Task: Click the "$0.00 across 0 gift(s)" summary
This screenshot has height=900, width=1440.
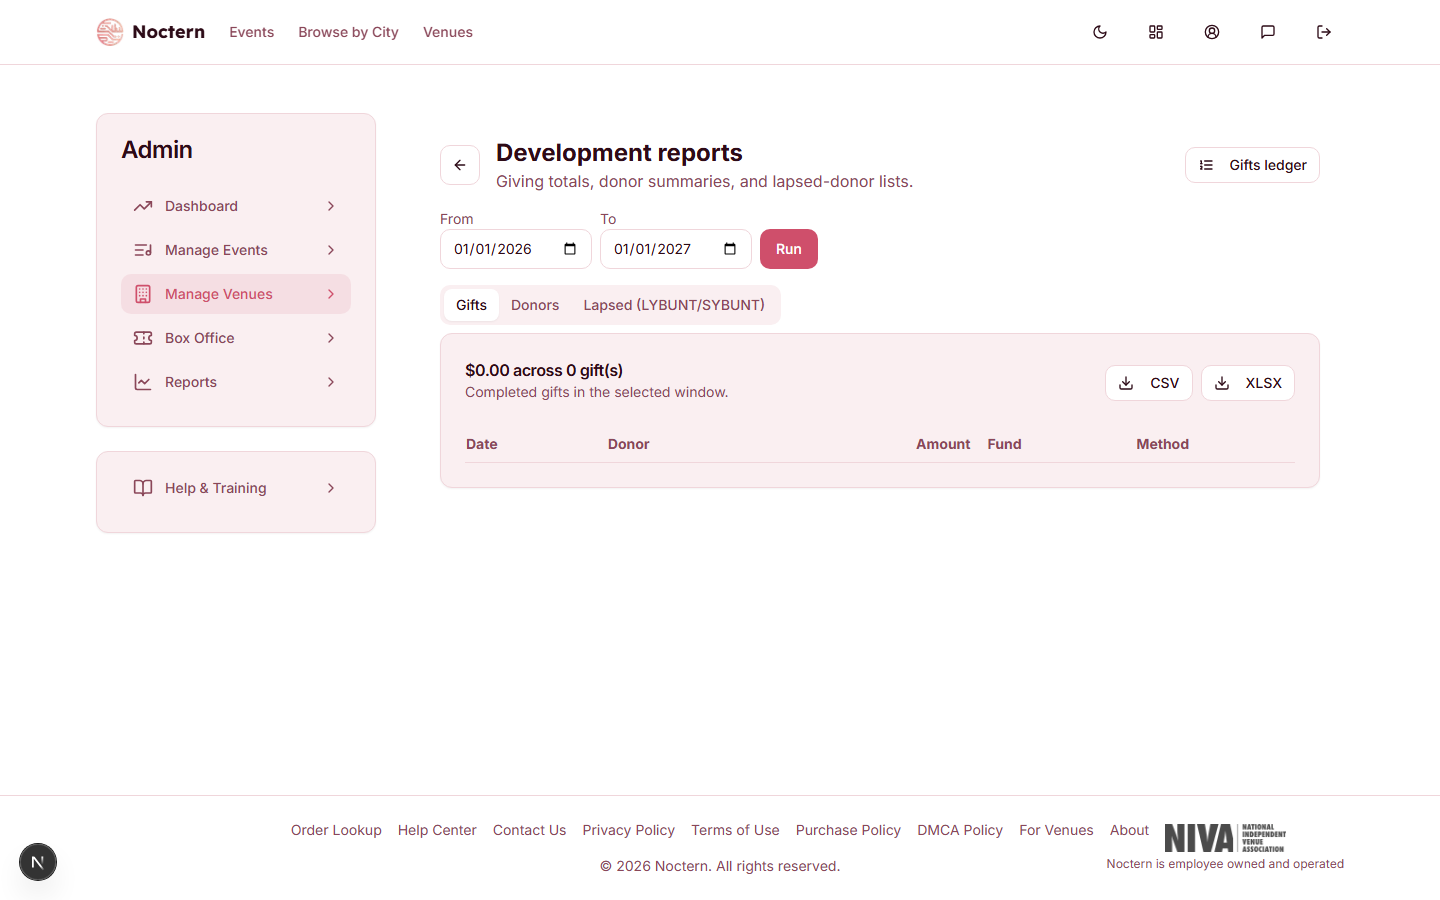Action: tap(544, 370)
